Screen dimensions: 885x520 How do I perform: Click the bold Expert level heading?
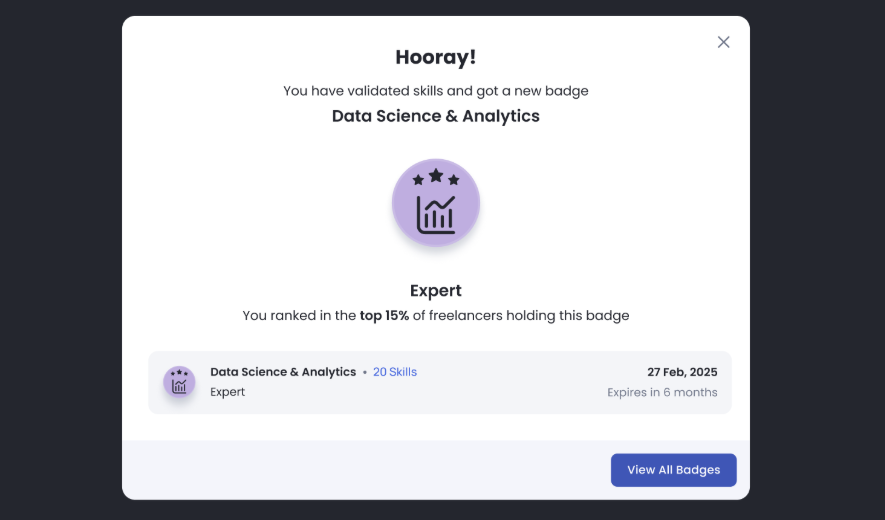435,291
